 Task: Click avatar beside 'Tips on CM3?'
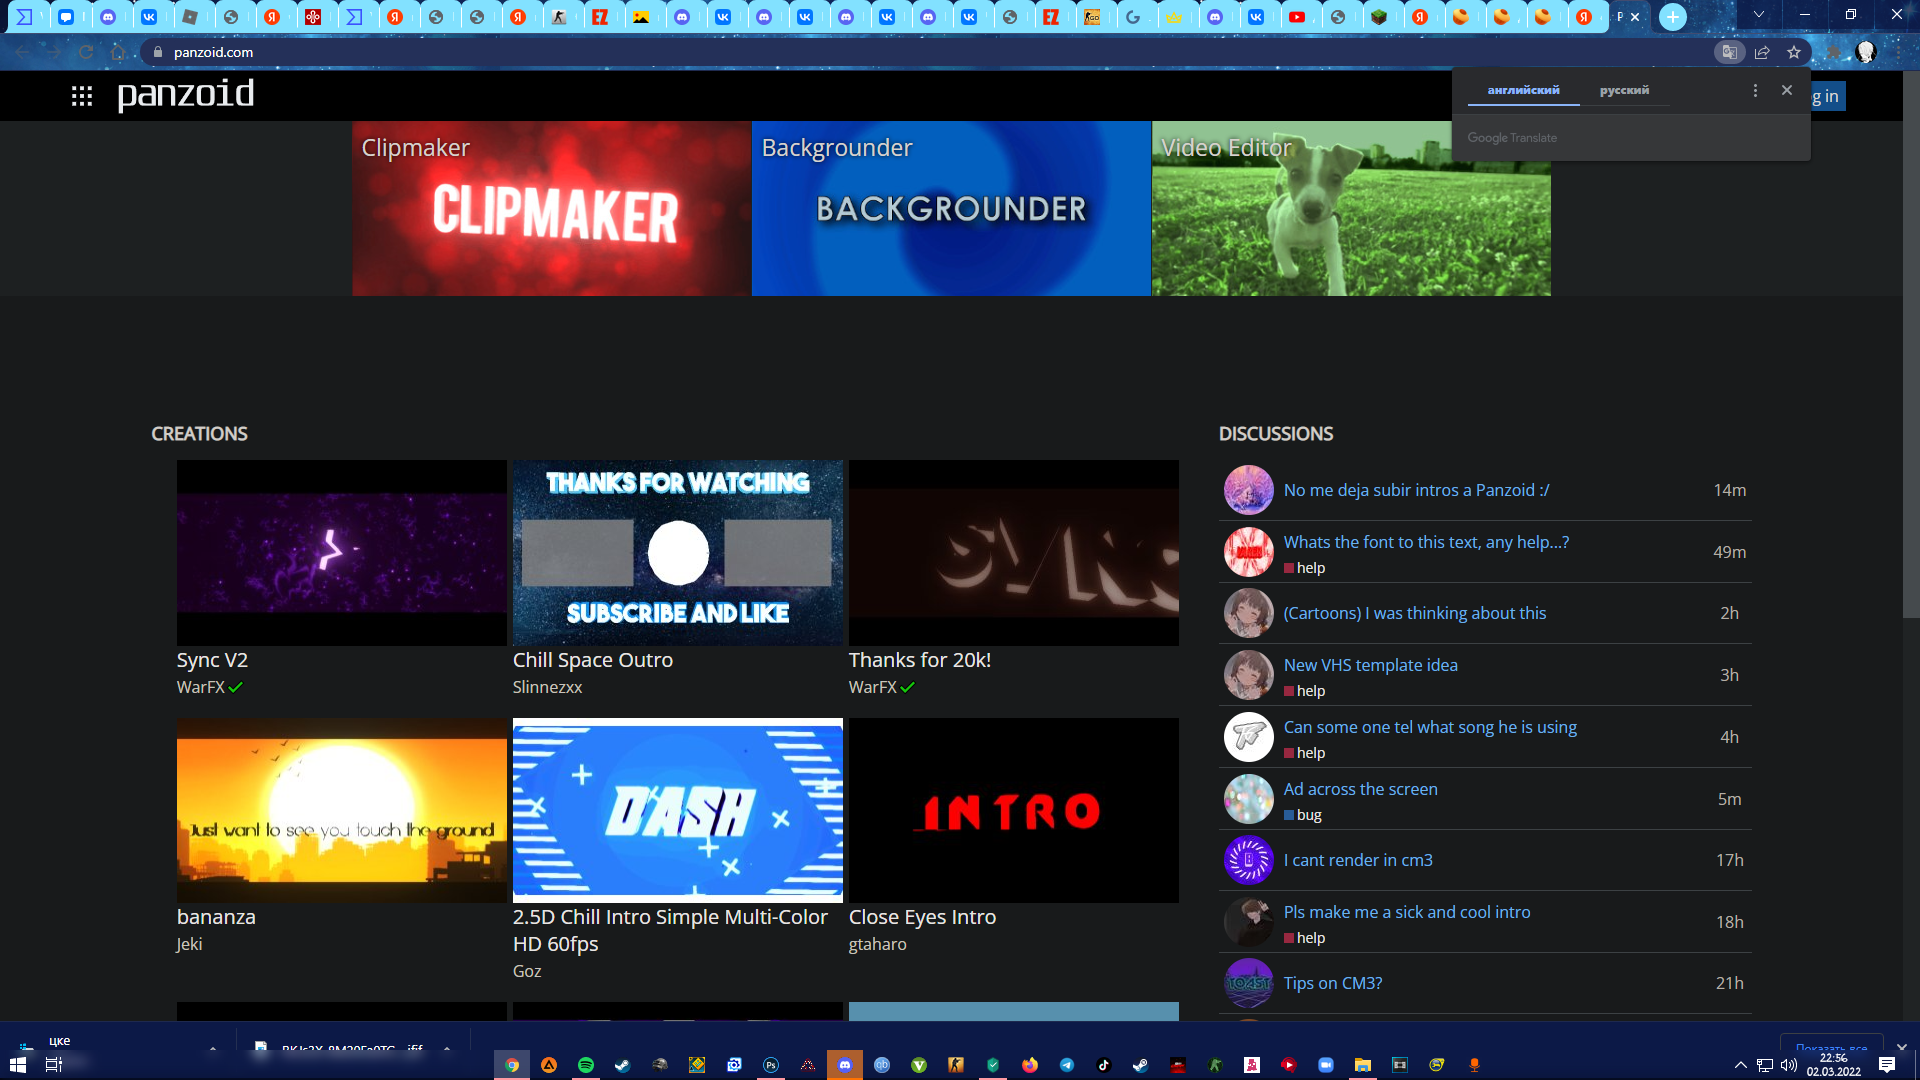click(x=1248, y=983)
